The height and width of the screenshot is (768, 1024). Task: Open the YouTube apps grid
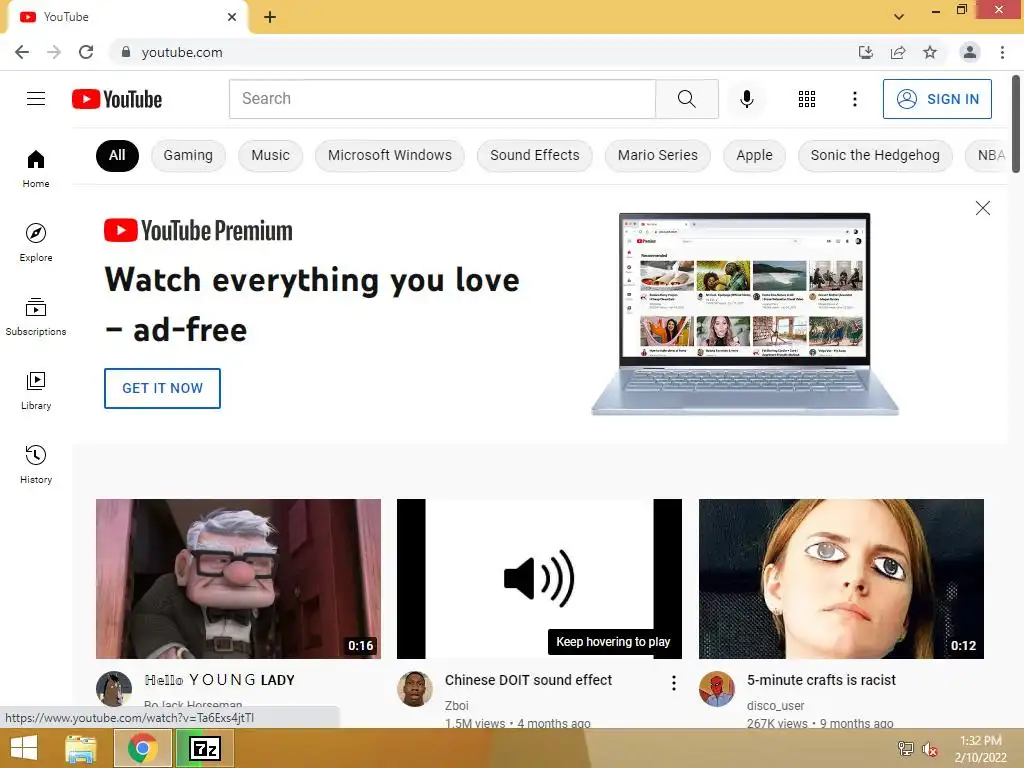point(807,99)
